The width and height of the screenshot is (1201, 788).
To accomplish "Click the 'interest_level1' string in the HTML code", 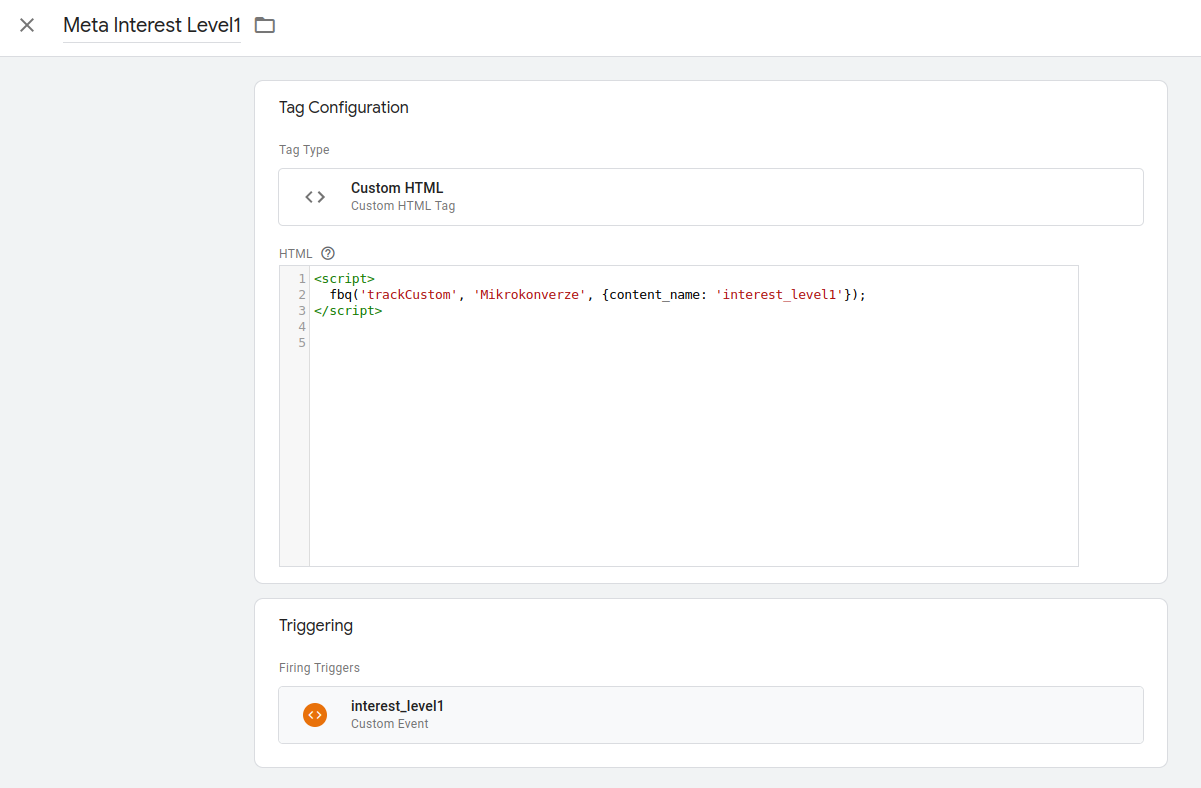I will 779,295.
